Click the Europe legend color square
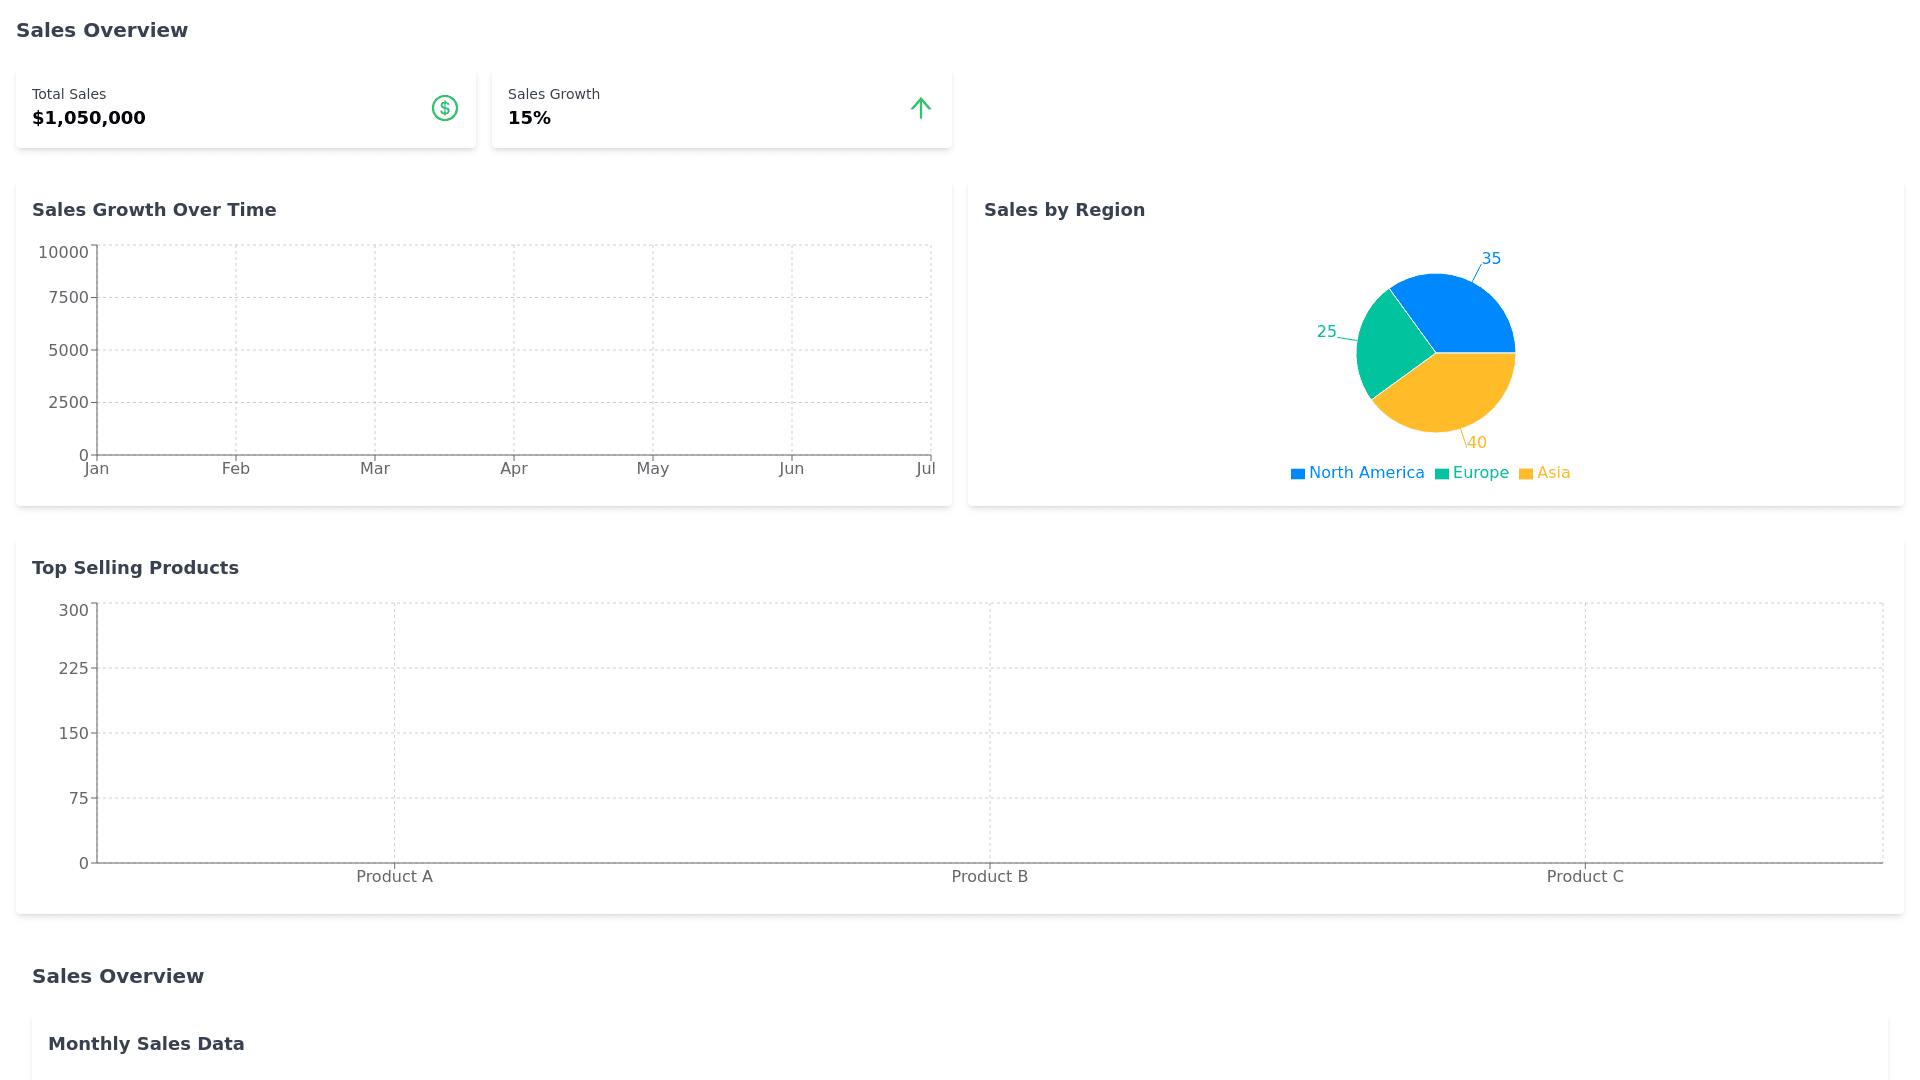 pyautogui.click(x=1442, y=474)
